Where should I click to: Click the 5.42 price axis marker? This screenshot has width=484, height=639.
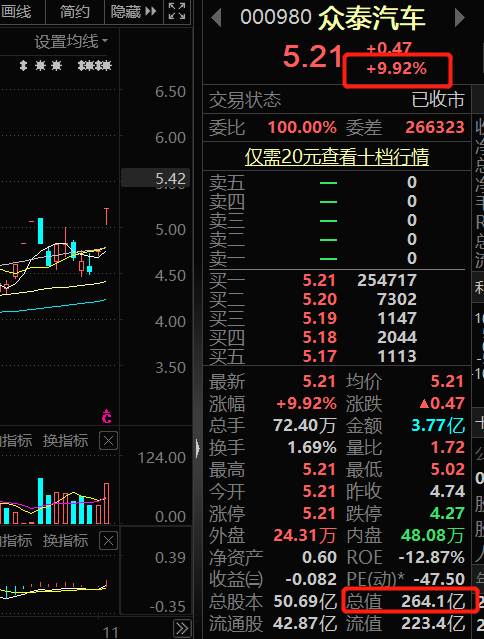pos(155,178)
